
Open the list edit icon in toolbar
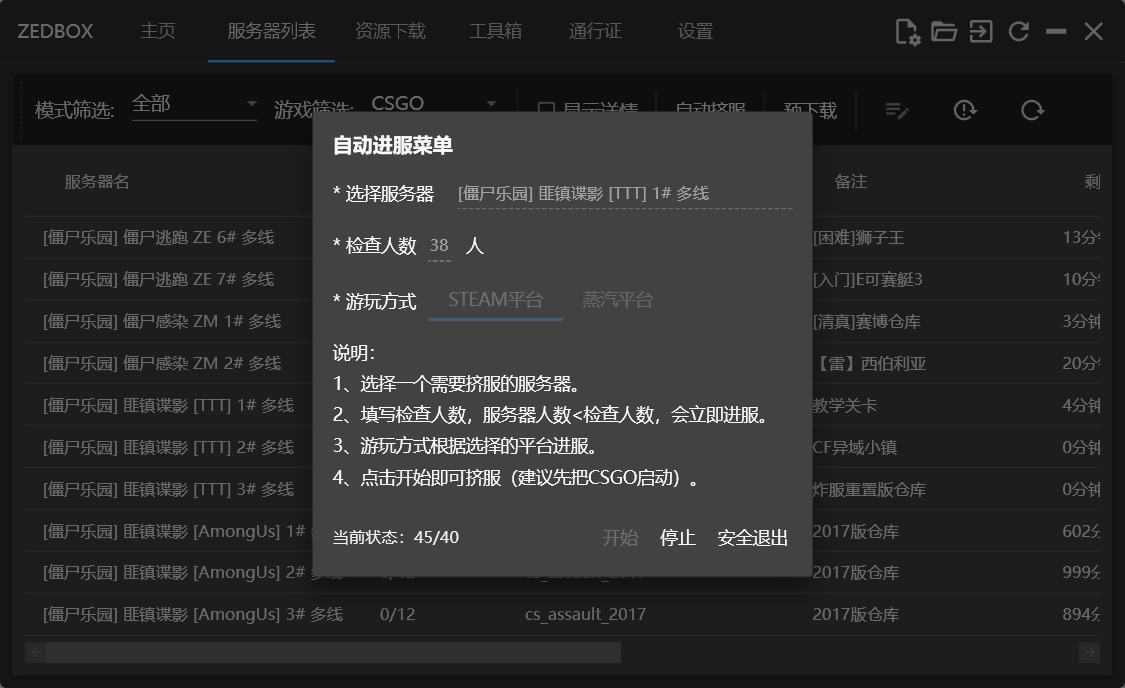897,110
